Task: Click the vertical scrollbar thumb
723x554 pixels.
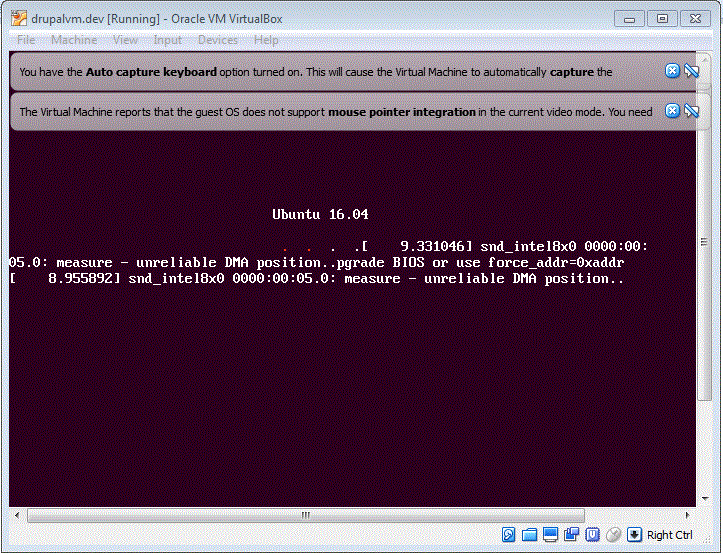Action: 704,242
